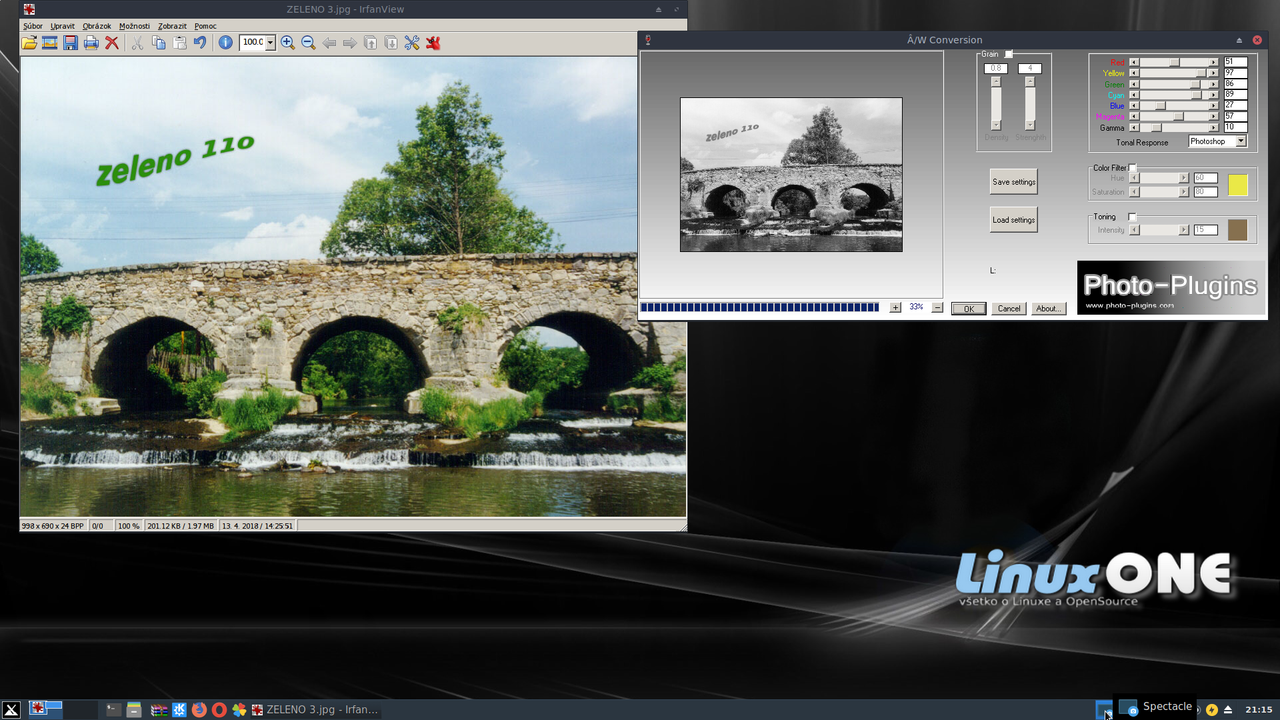Click the Green channel slider
The image size is (1280, 720).
click(x=1174, y=84)
